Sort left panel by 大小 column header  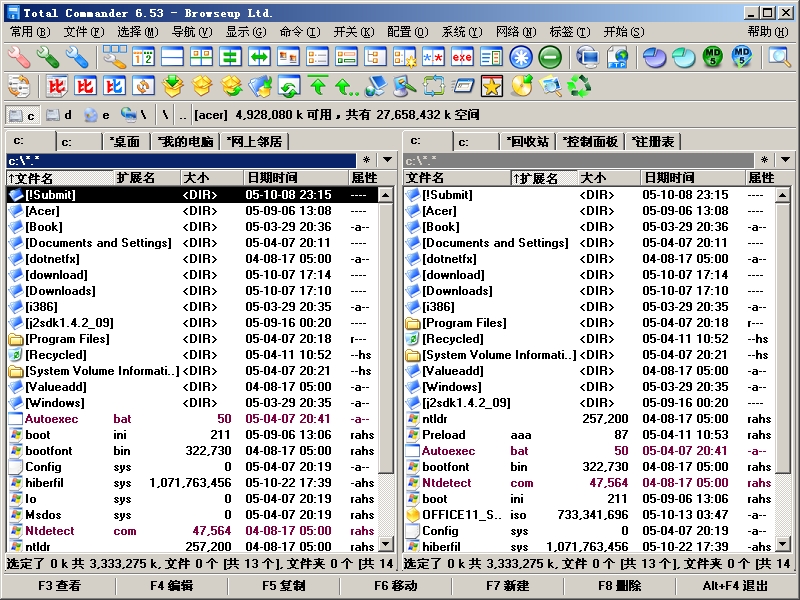(211, 178)
